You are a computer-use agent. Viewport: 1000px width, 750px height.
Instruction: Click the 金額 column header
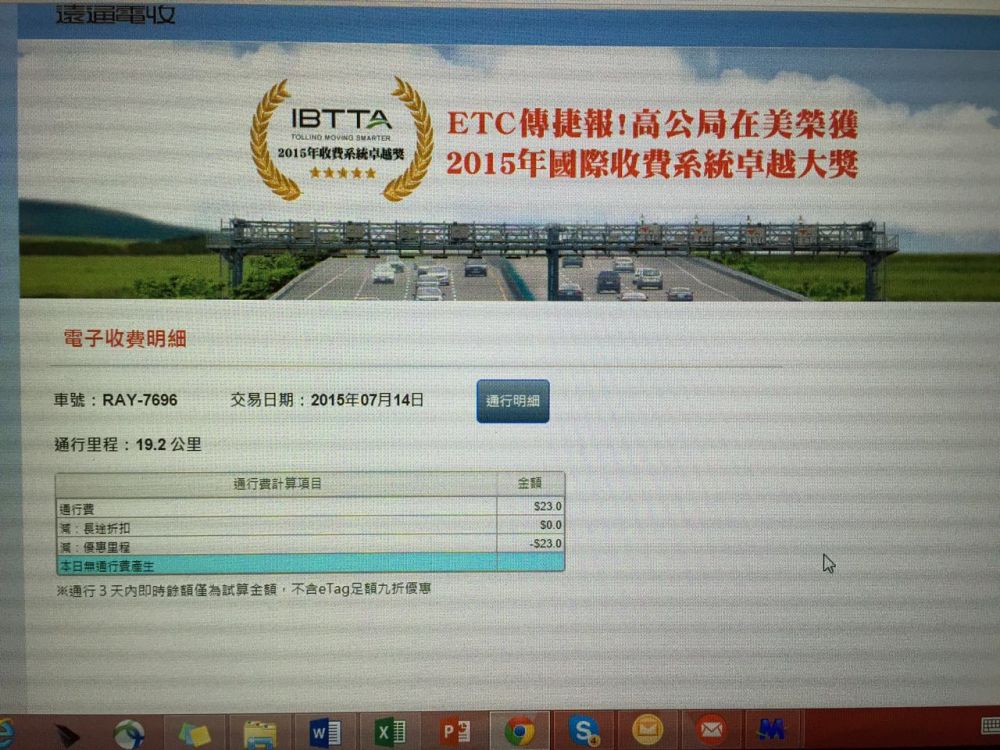click(530, 483)
